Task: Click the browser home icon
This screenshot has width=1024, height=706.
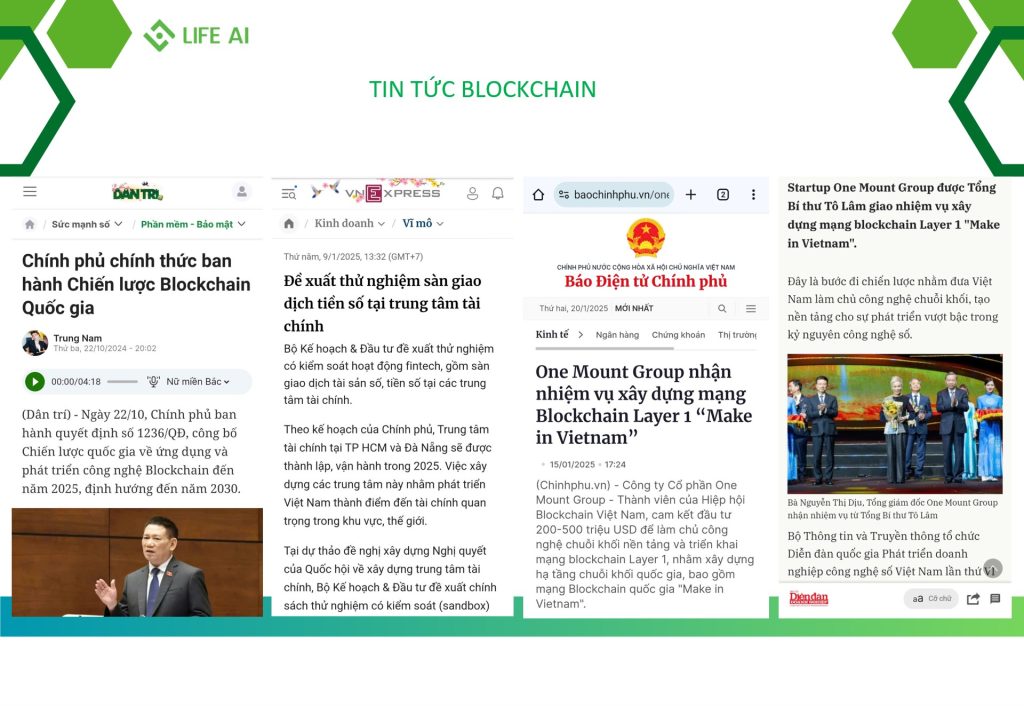Action: click(x=538, y=195)
